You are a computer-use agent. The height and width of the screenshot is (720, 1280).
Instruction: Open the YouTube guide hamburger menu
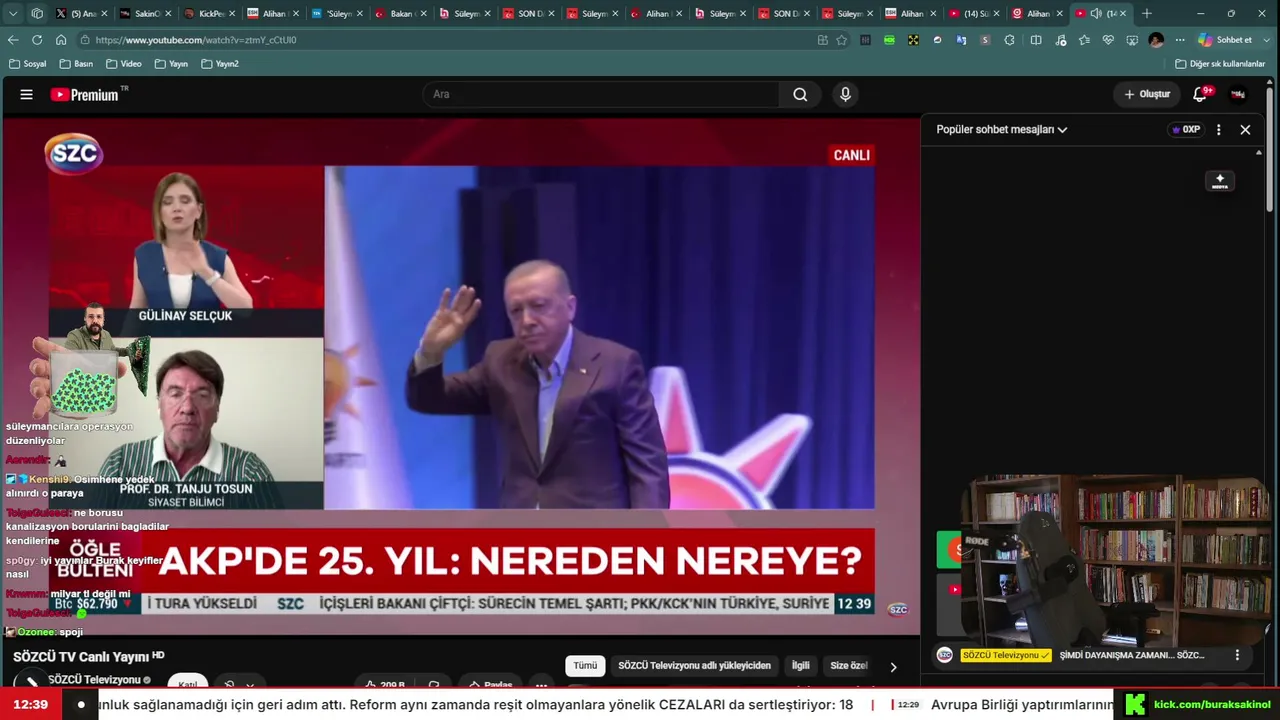[27, 94]
